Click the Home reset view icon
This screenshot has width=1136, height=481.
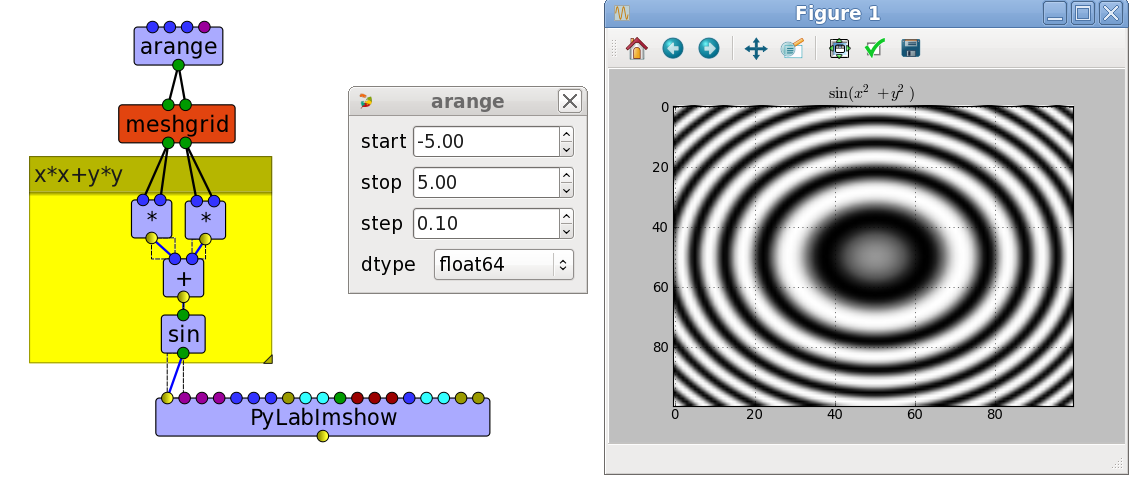[637, 49]
